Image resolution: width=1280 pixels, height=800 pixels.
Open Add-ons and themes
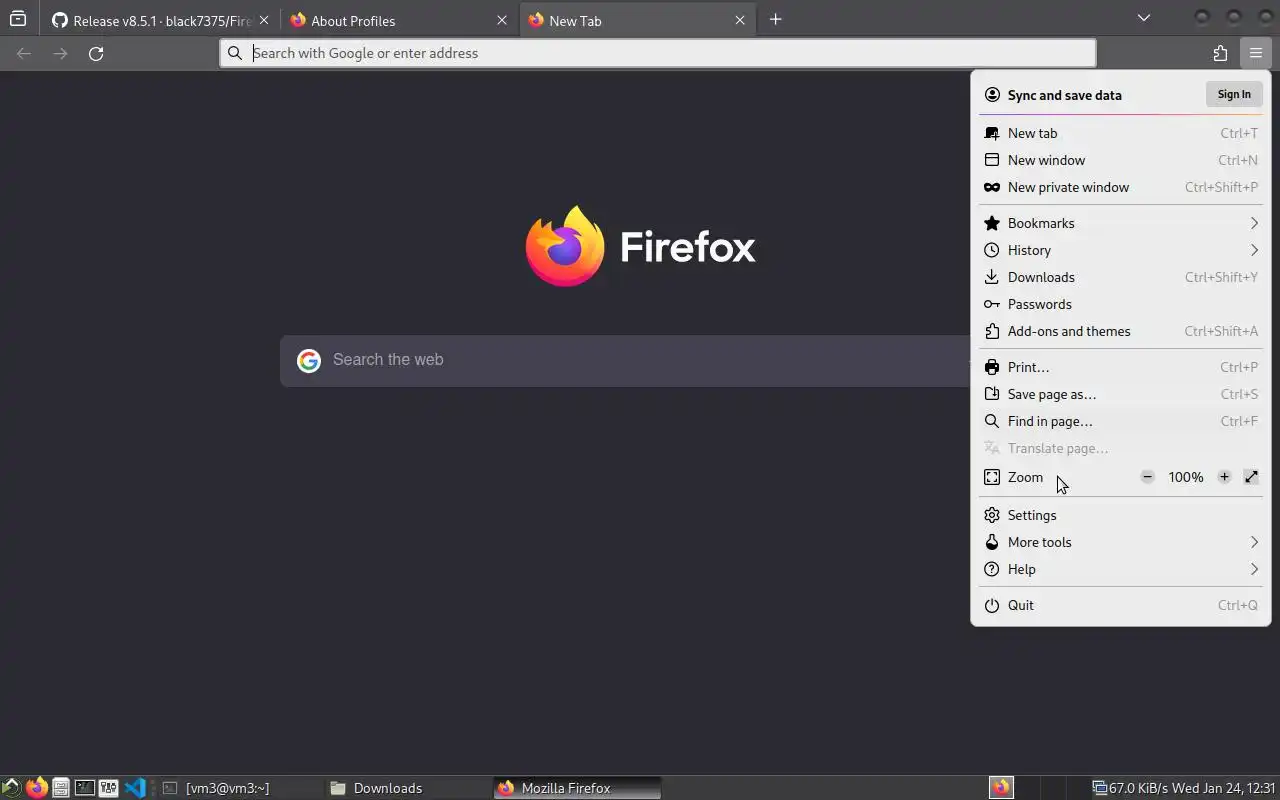coord(1121,331)
